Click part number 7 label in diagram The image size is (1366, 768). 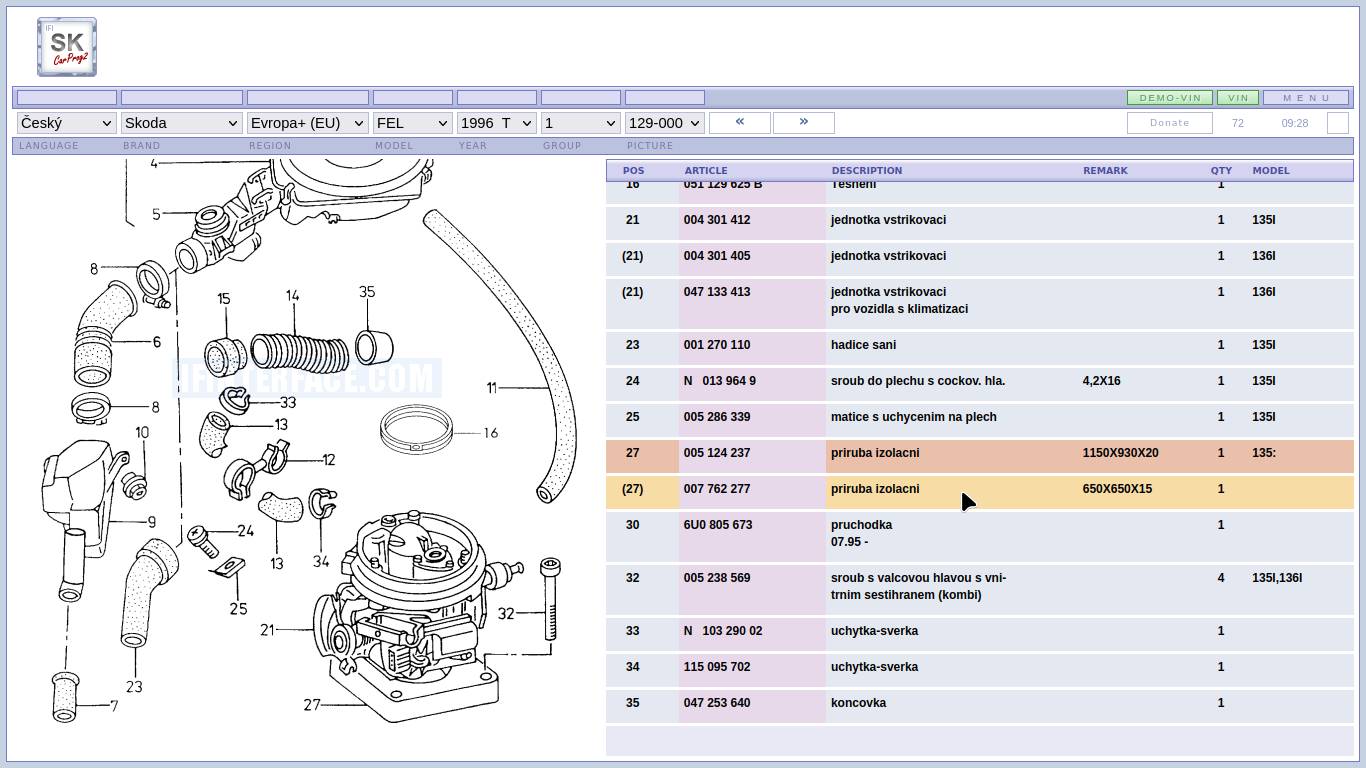tap(114, 706)
